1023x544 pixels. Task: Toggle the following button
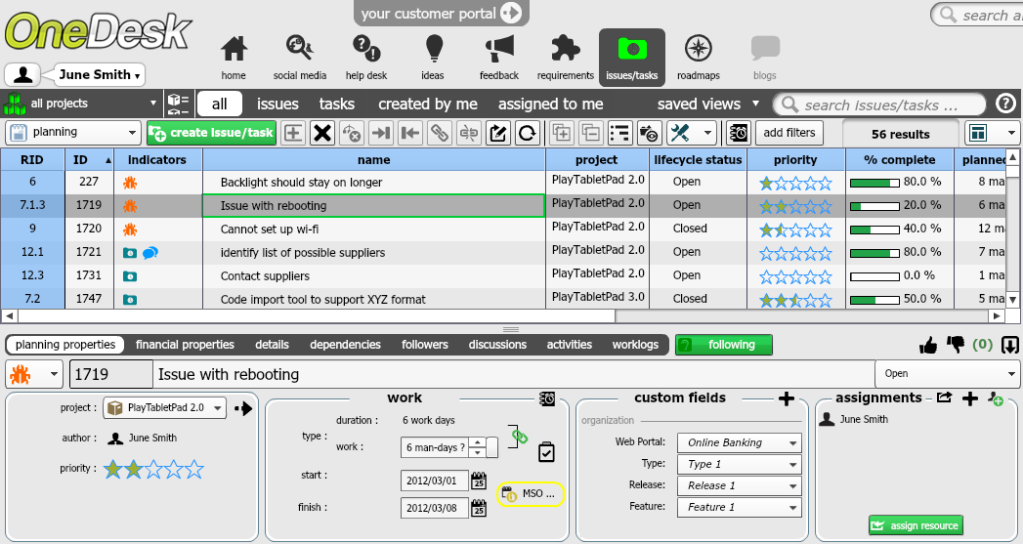(x=724, y=345)
